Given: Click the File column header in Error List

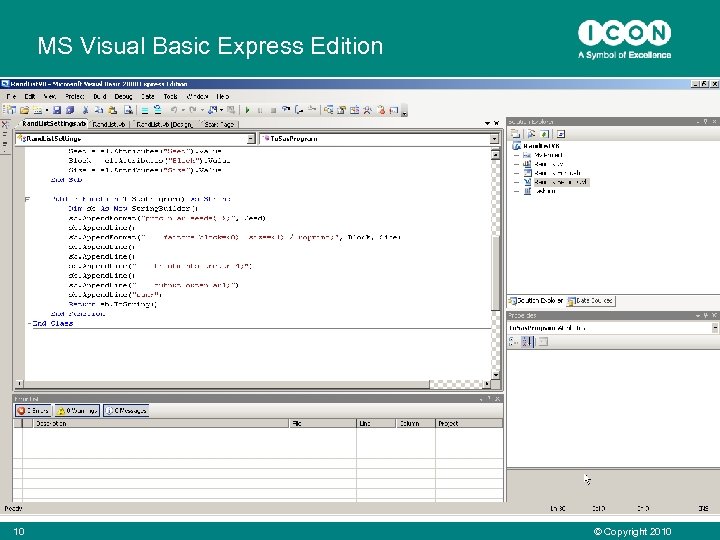Looking at the screenshot, I should coord(323,423).
